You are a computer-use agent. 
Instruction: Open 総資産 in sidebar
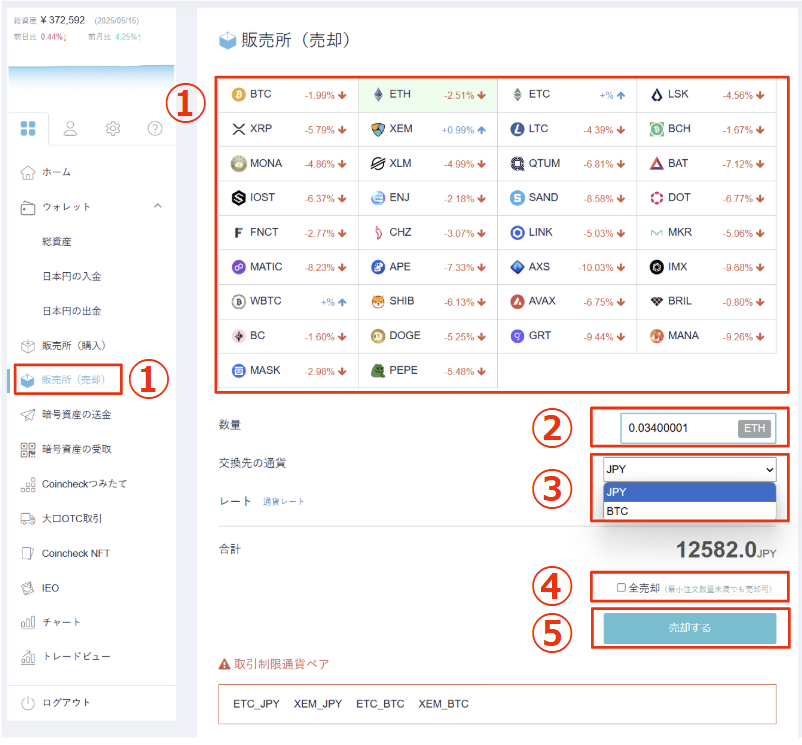point(57,242)
